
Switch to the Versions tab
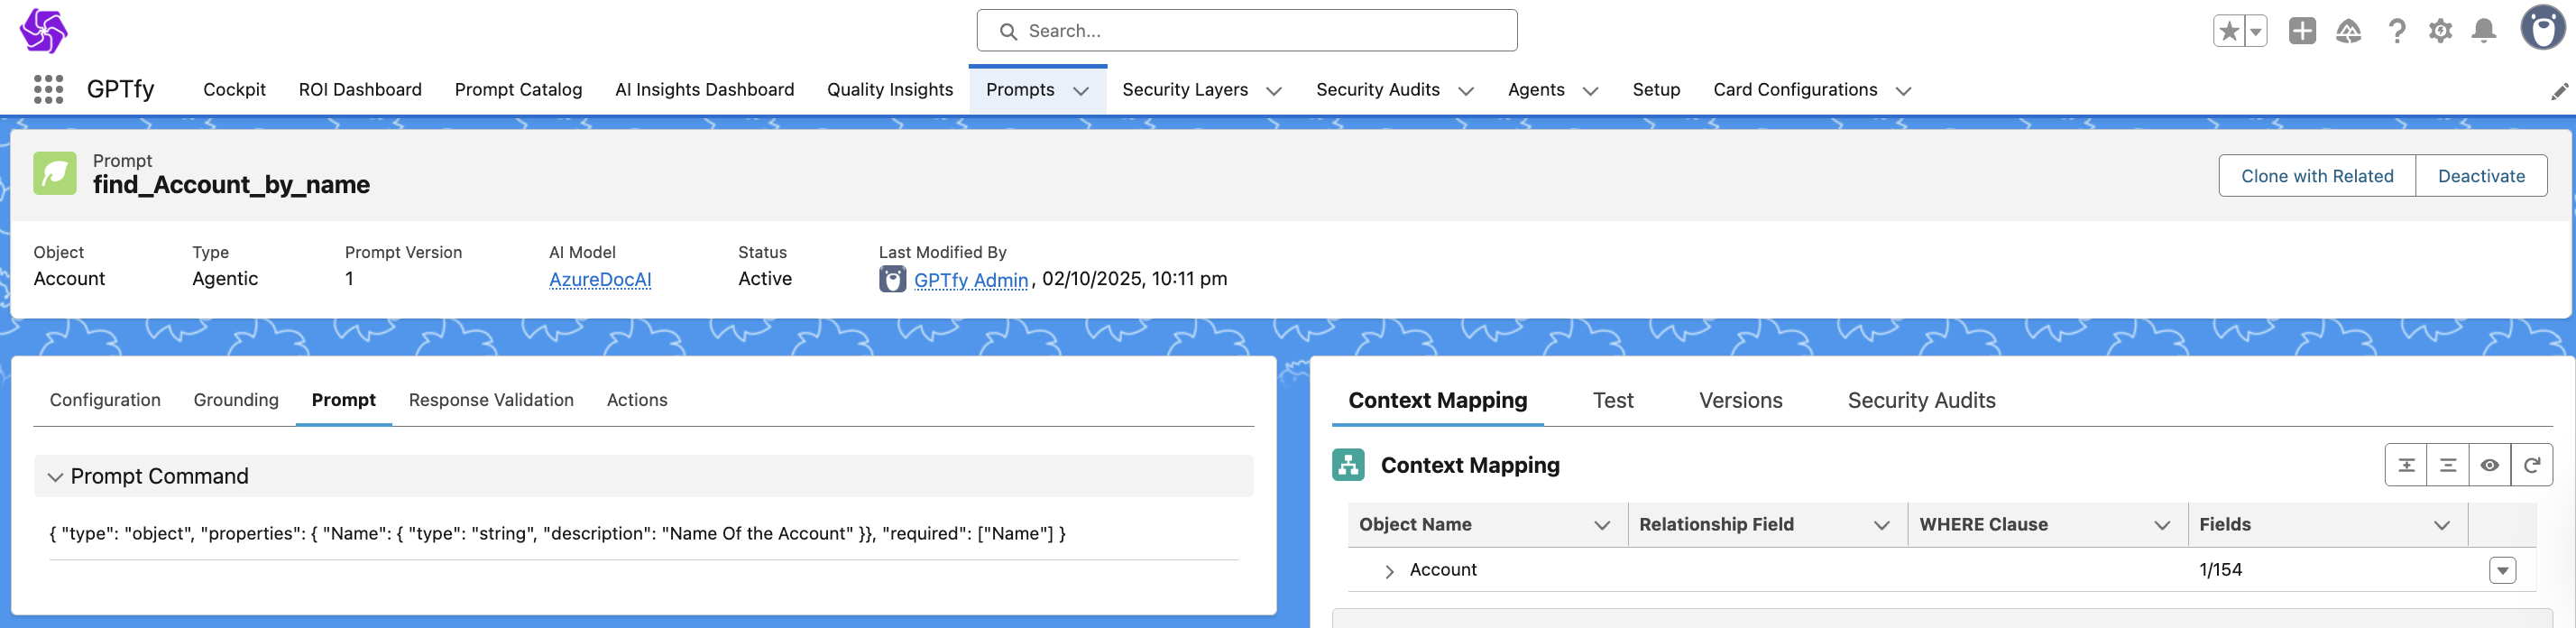pyautogui.click(x=1740, y=400)
